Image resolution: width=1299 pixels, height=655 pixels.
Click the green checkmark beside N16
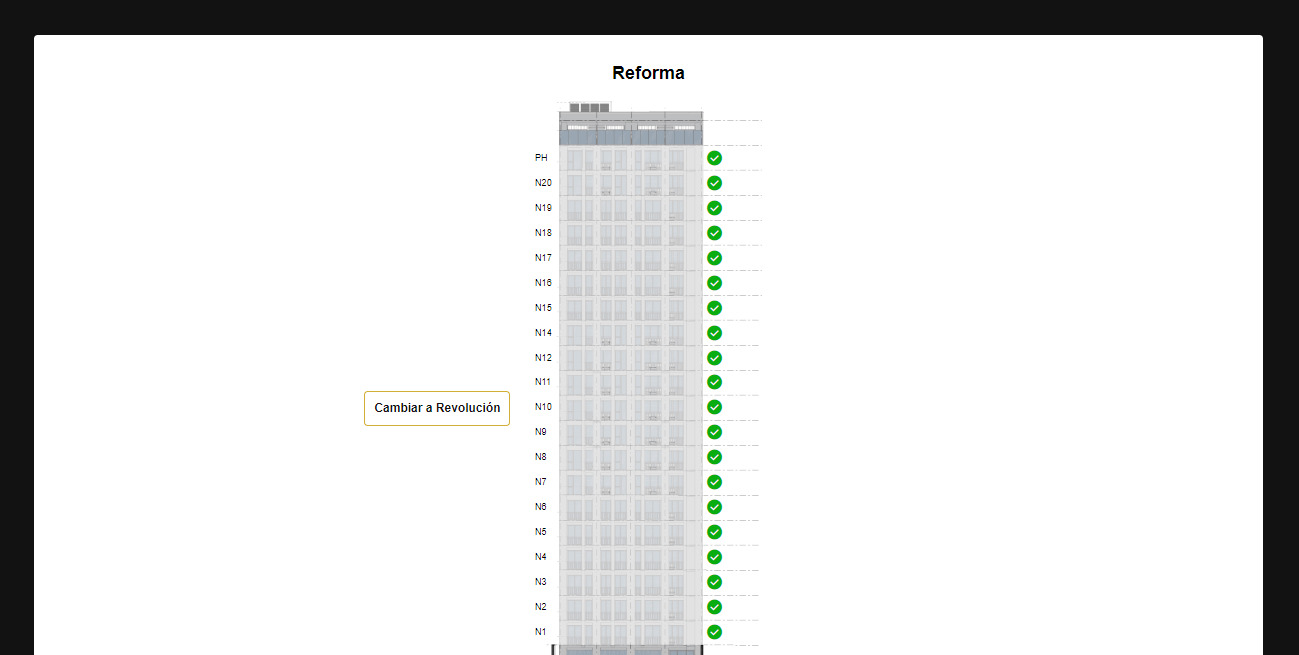click(x=714, y=283)
